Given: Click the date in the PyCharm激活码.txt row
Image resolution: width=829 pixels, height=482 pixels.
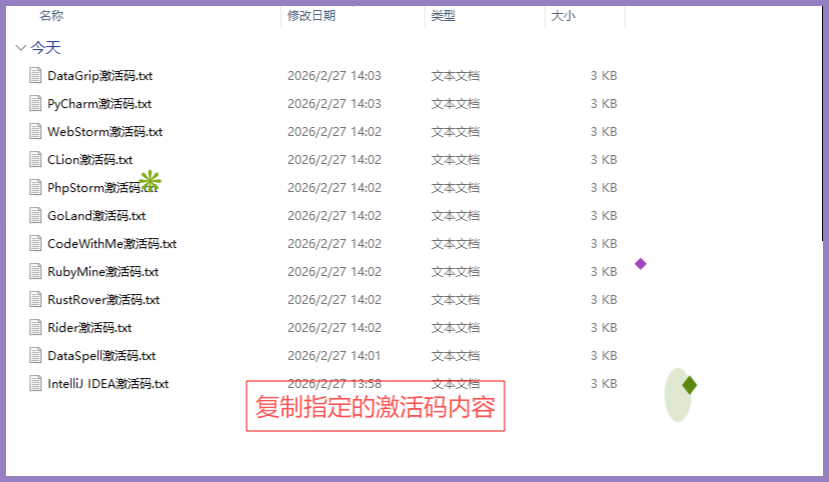Looking at the screenshot, I should coord(334,104).
